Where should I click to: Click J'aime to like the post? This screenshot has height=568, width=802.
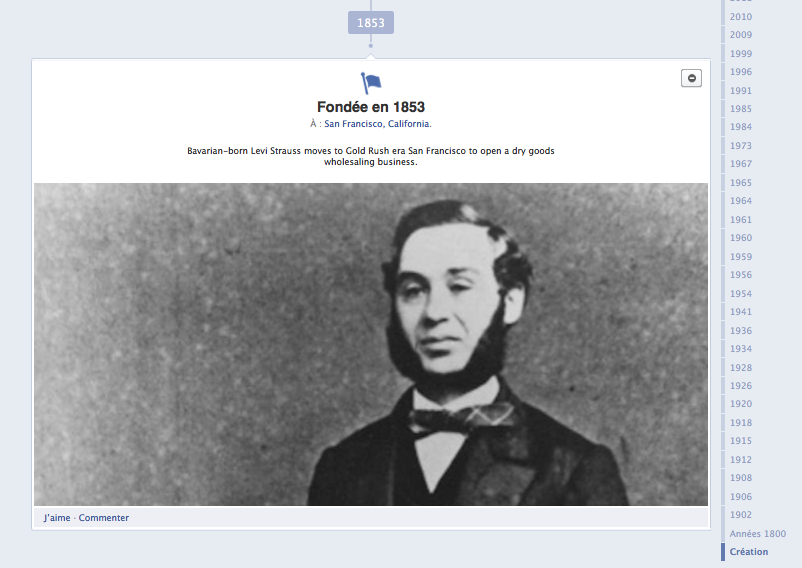(x=57, y=517)
